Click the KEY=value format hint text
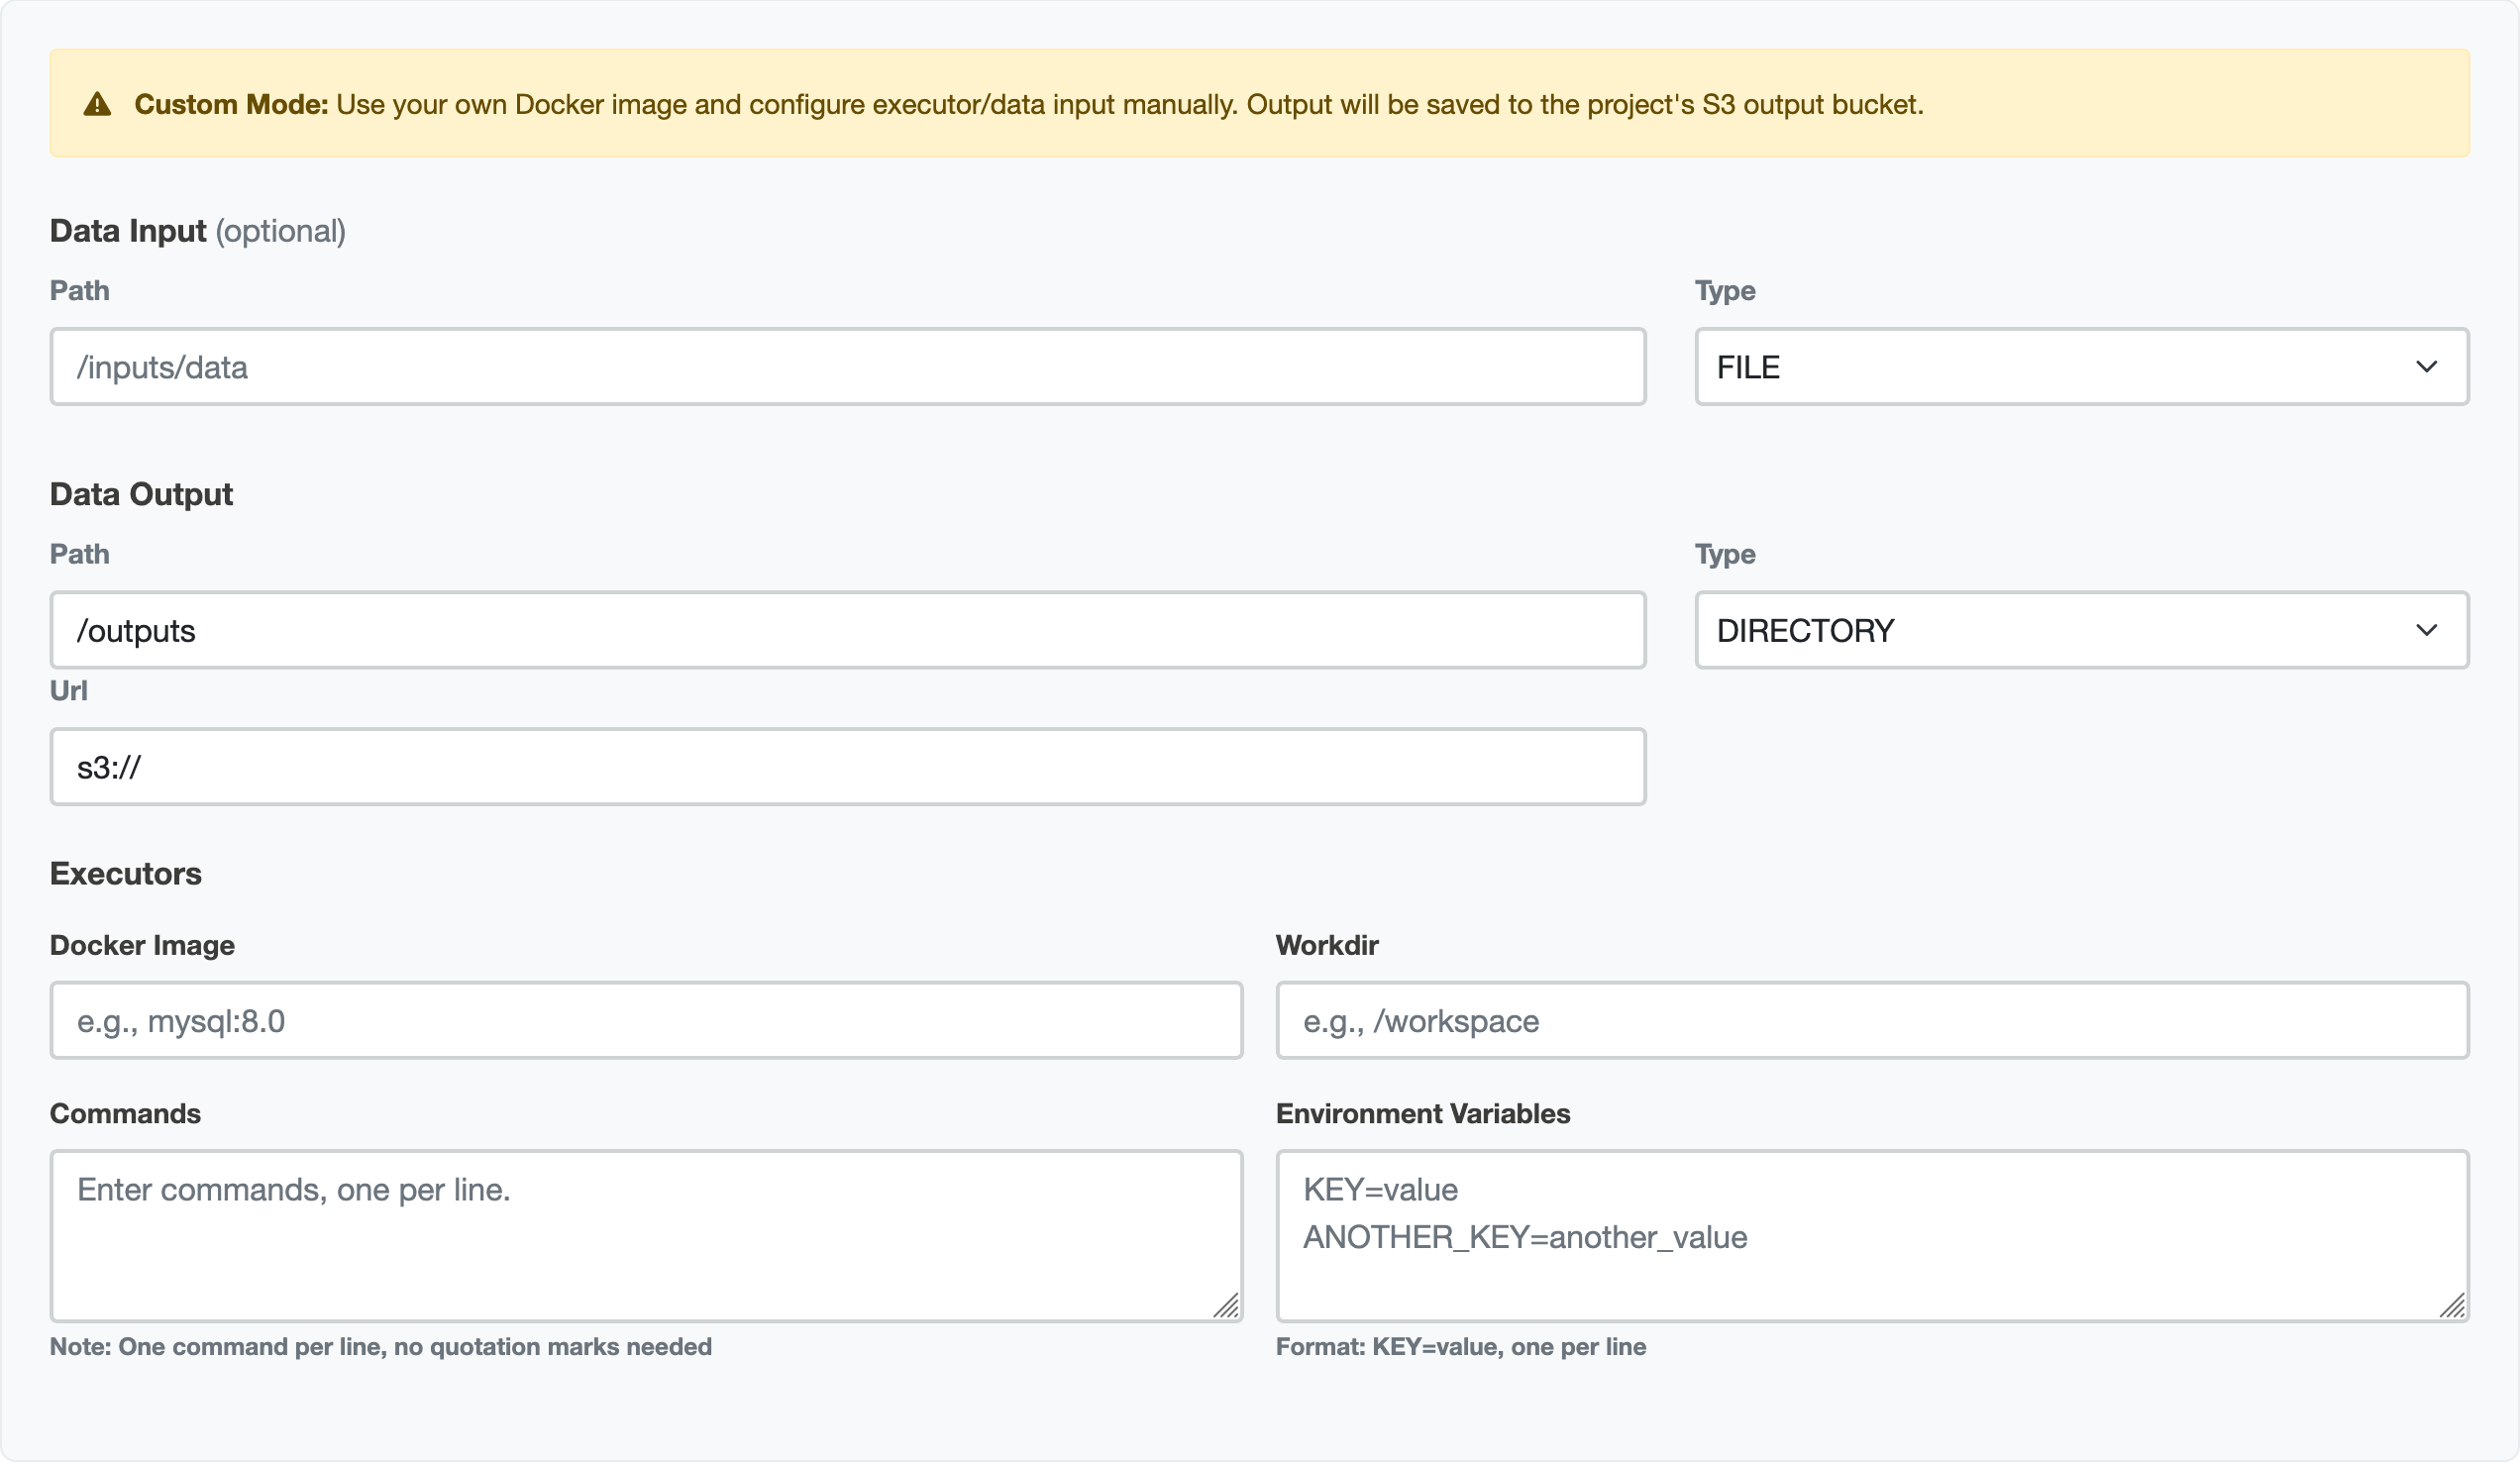The width and height of the screenshot is (2520, 1462). 1462,1346
